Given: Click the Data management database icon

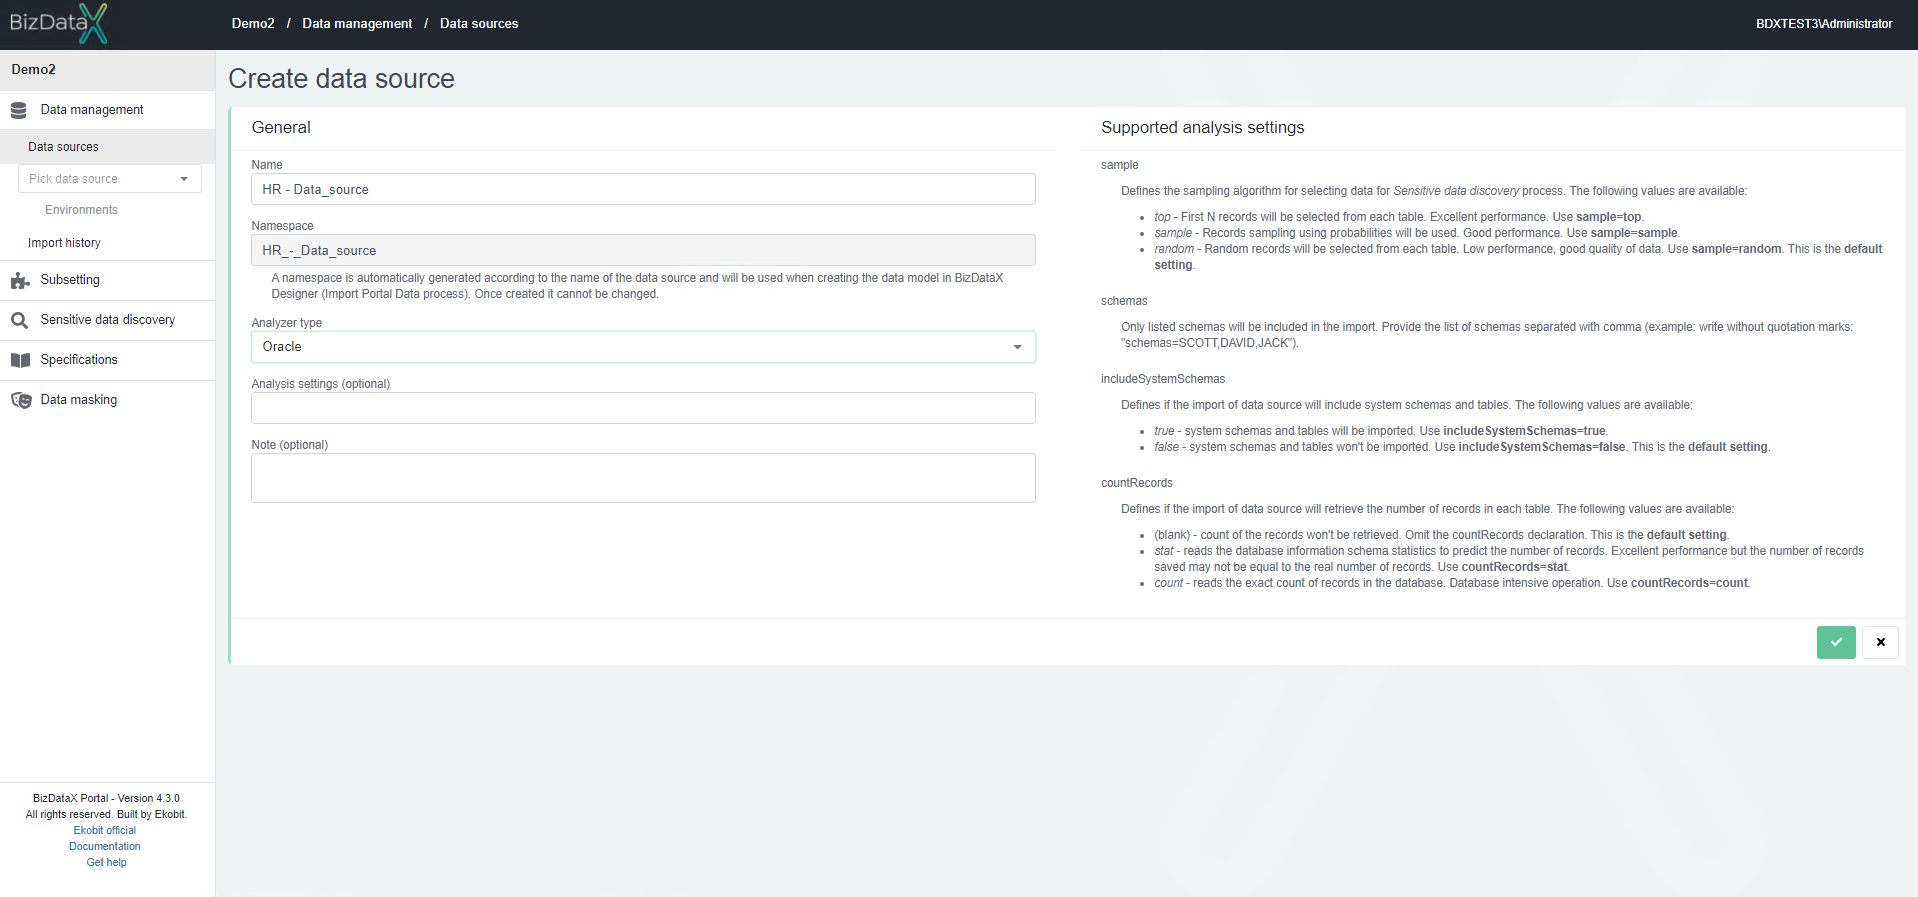Looking at the screenshot, I should (x=19, y=110).
